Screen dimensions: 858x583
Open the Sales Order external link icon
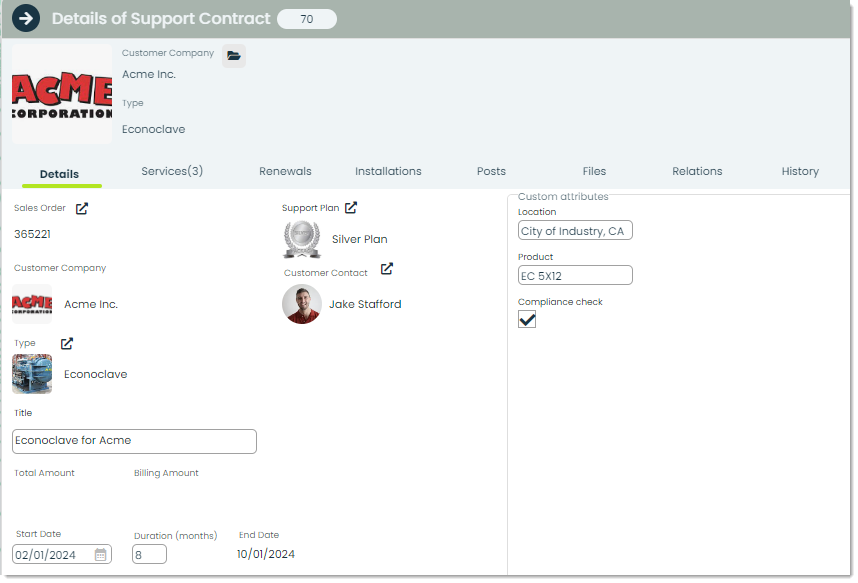(82, 209)
